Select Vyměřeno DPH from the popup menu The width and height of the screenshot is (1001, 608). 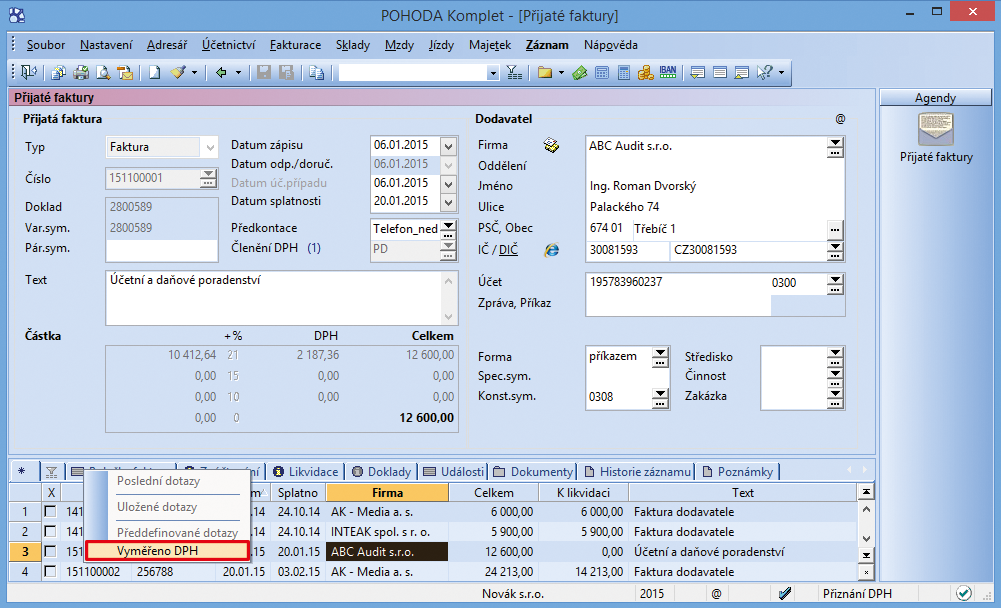(167, 551)
